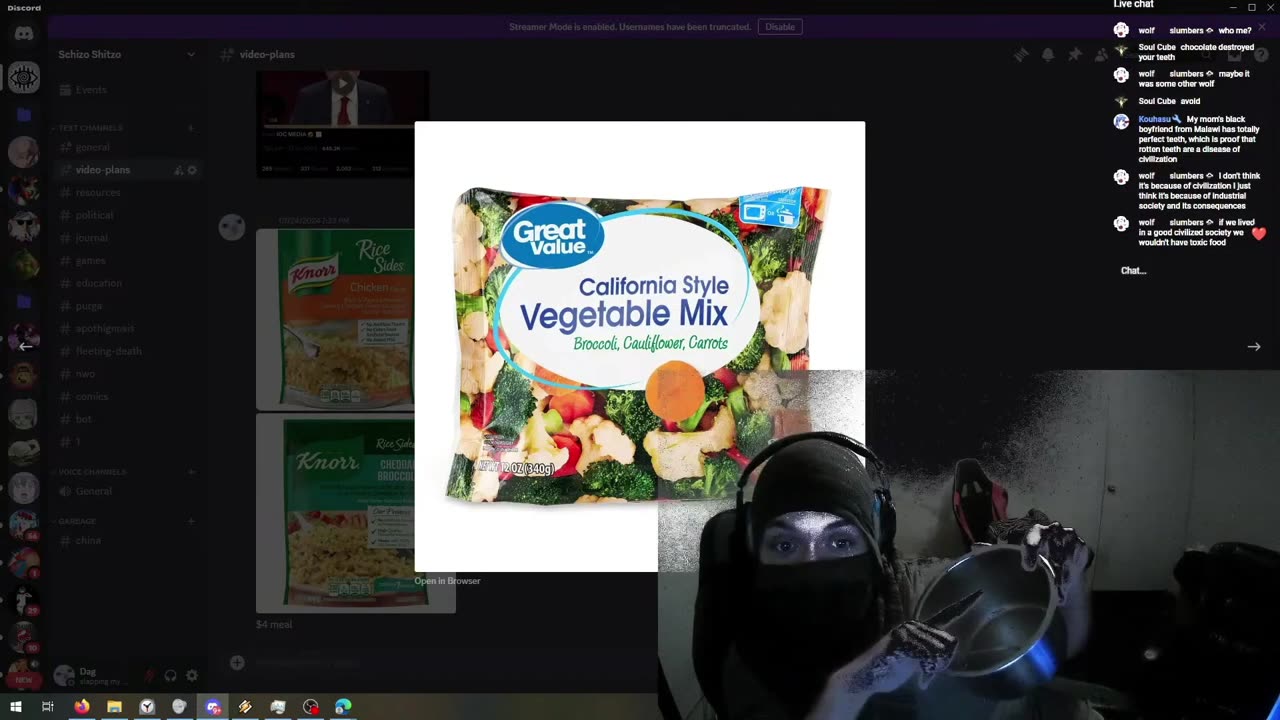Viewport: 1280px width, 720px height.
Task: Toggle microphone mute in user panel
Action: 150,676
